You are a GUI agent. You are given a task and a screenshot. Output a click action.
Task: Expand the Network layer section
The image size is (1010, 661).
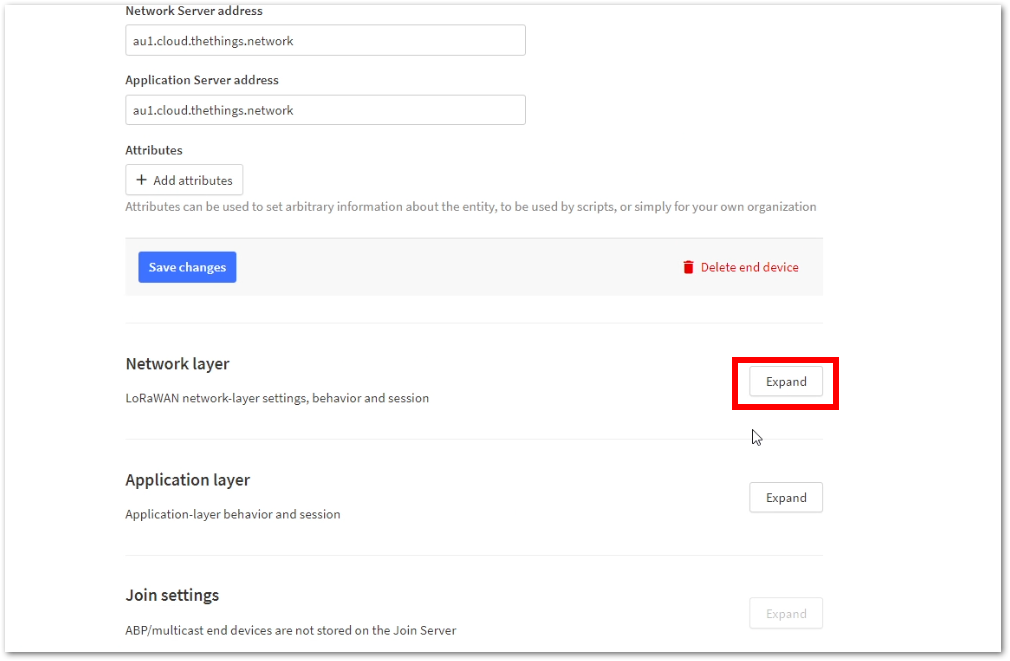pyautogui.click(x=786, y=382)
